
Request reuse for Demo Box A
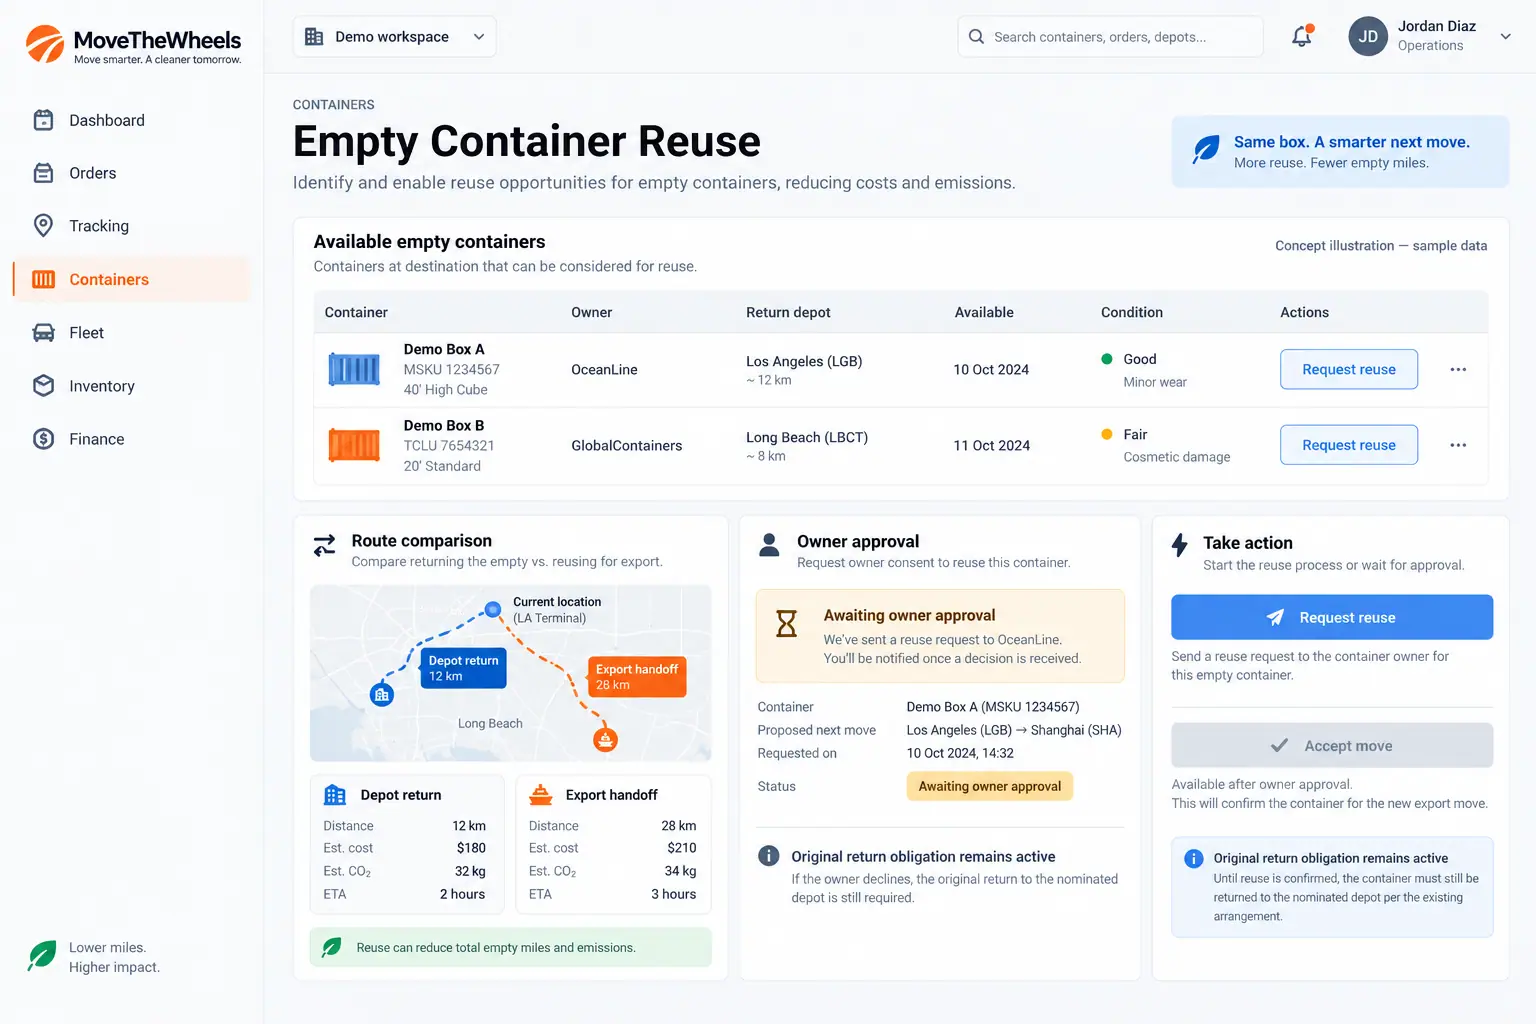(1349, 369)
